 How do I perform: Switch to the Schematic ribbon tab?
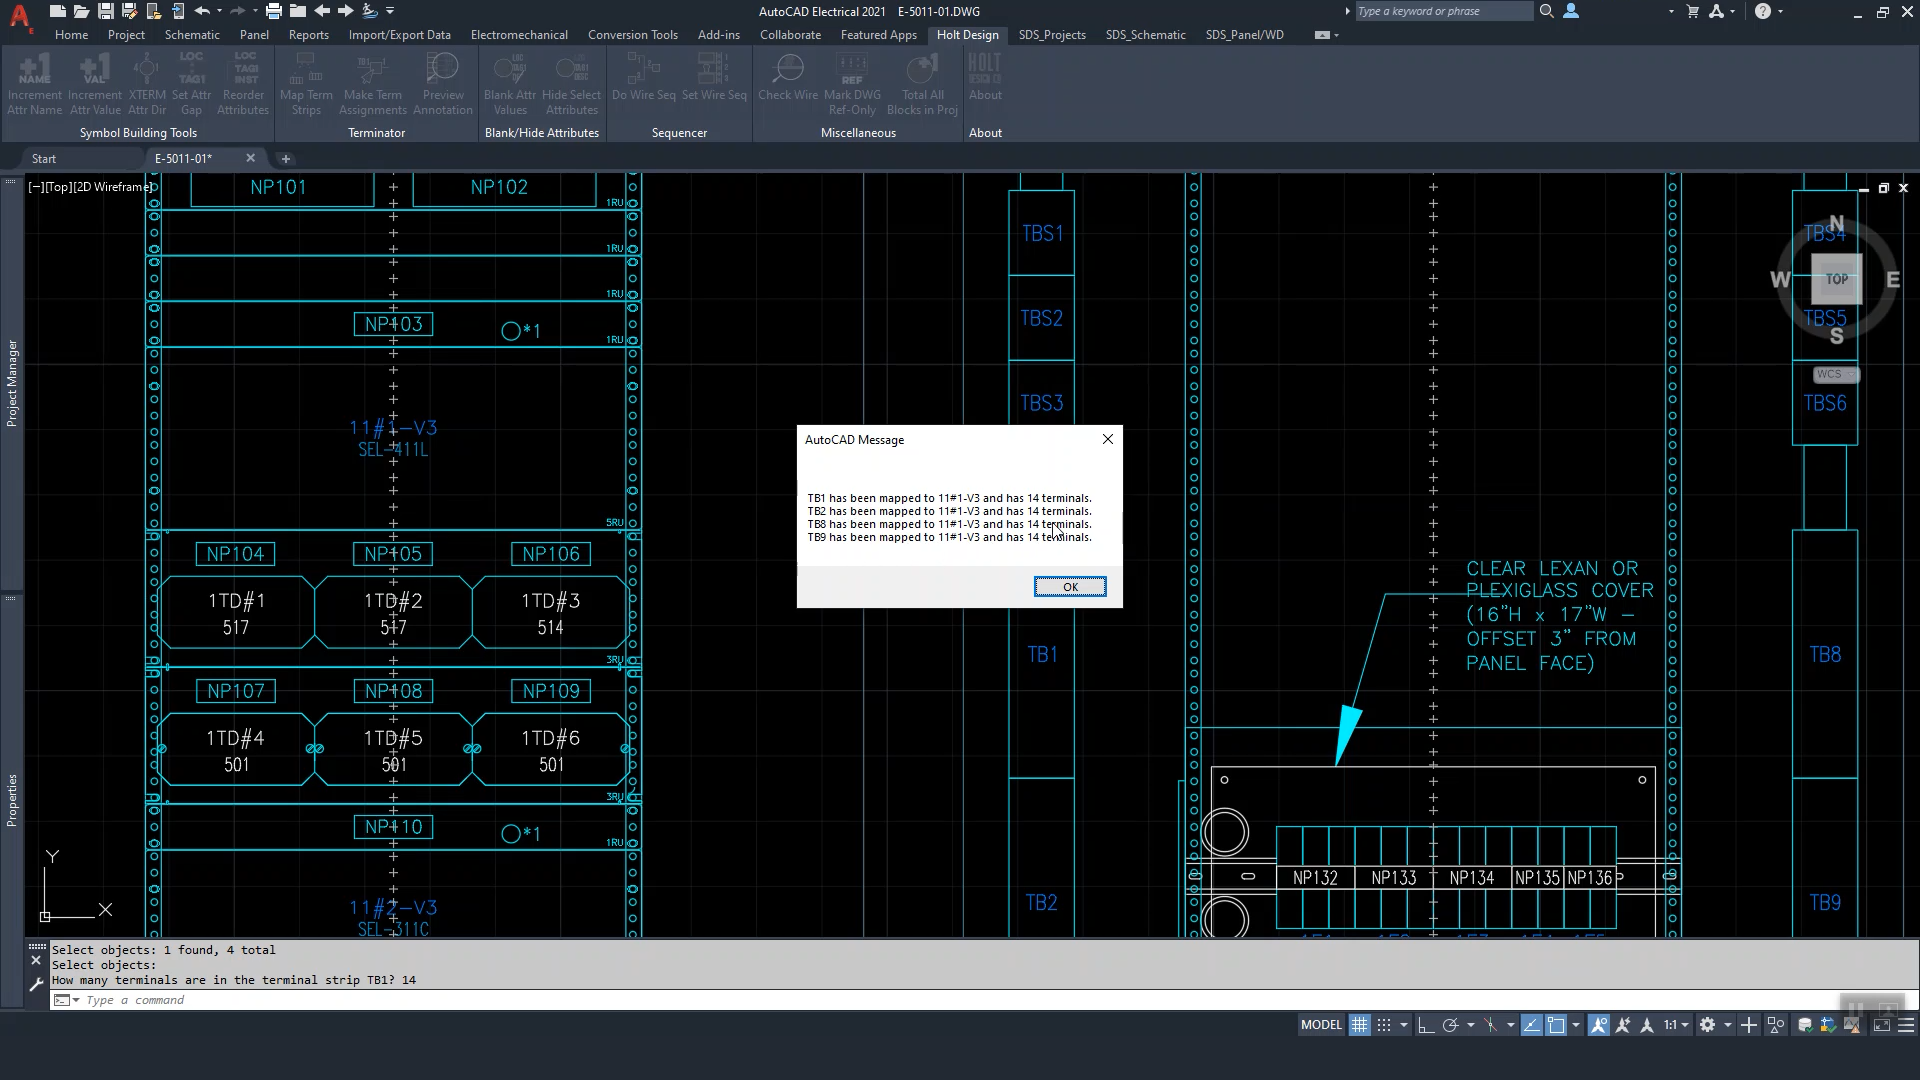click(x=192, y=34)
